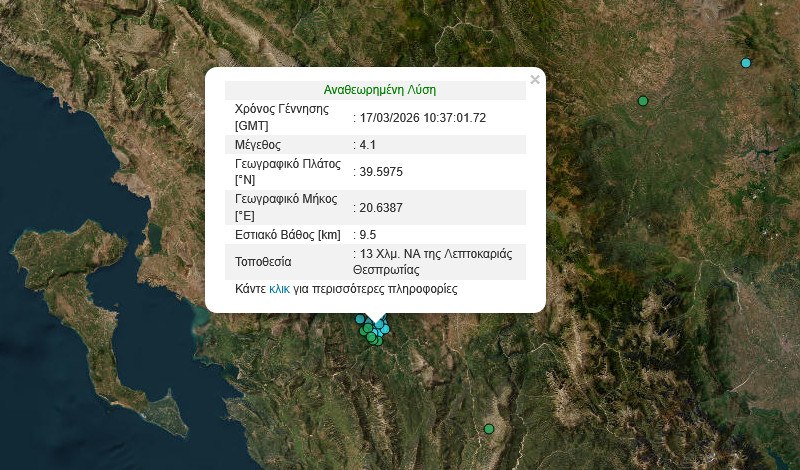Click the small Paxos island south of Corfu

pyautogui.click(x=173, y=420)
